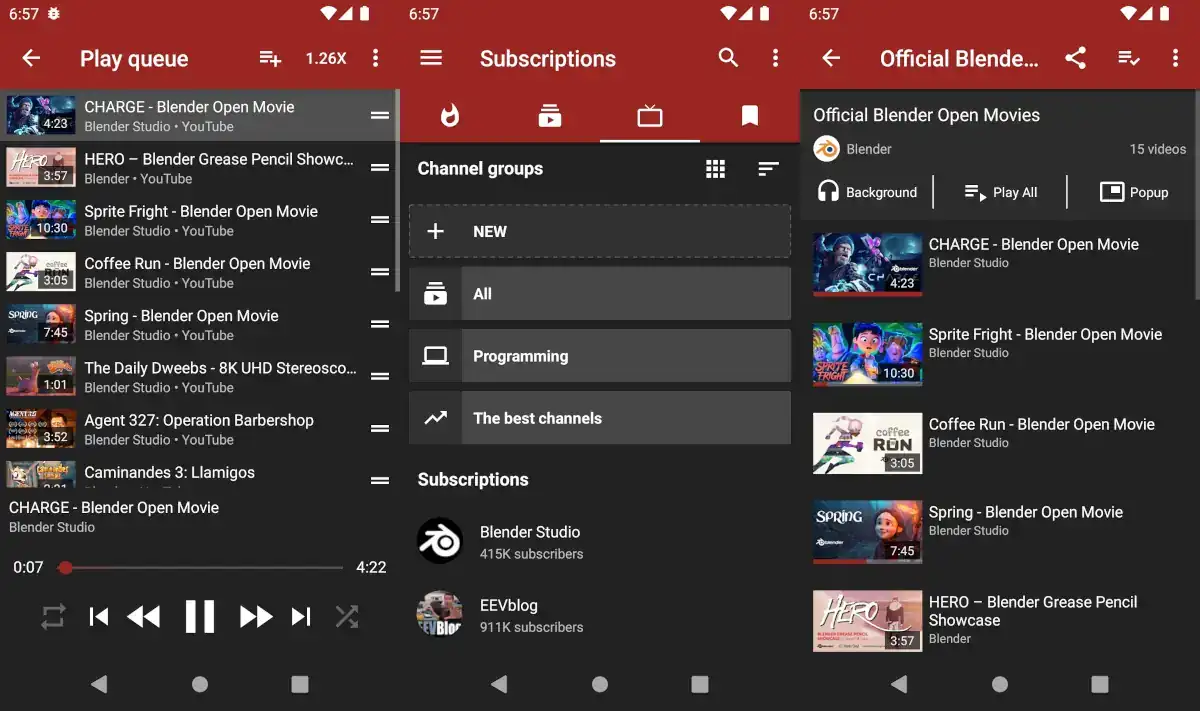Open the Coffee Run video thumbnail

[x=867, y=442]
